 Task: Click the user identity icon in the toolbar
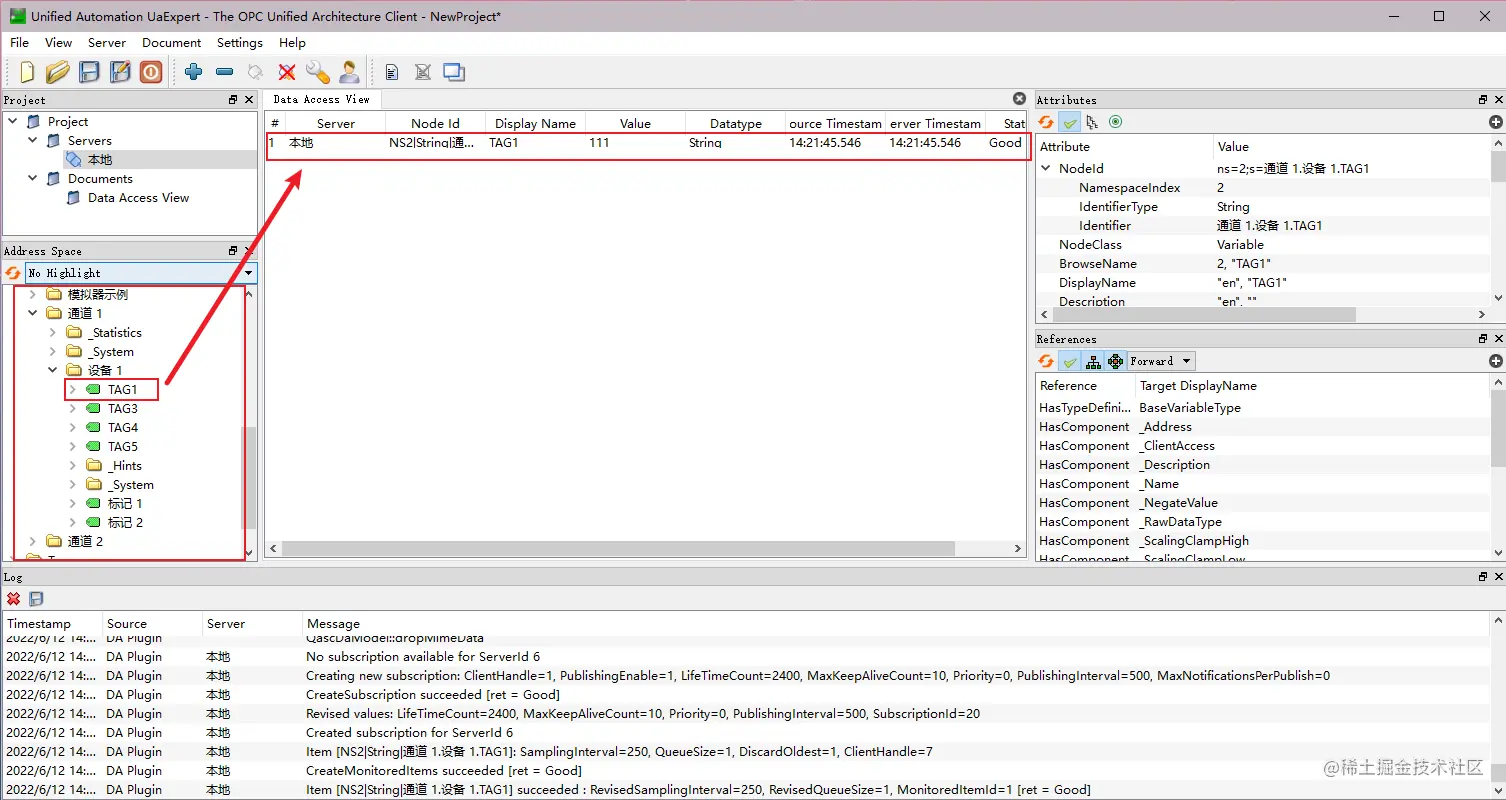coord(349,72)
